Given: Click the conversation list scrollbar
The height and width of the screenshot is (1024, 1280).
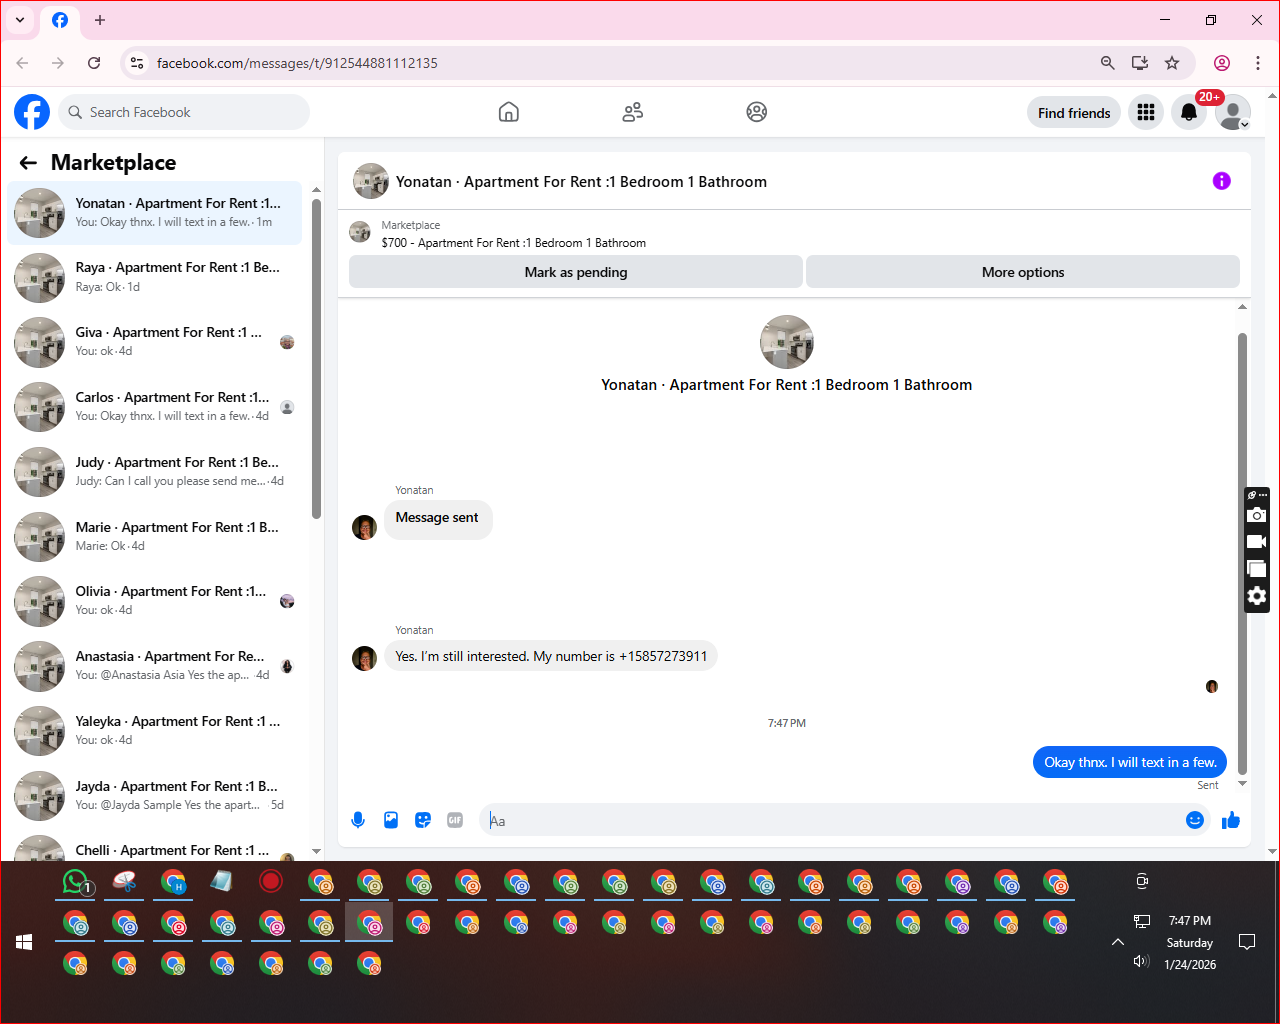Looking at the screenshot, I should tap(316, 359).
